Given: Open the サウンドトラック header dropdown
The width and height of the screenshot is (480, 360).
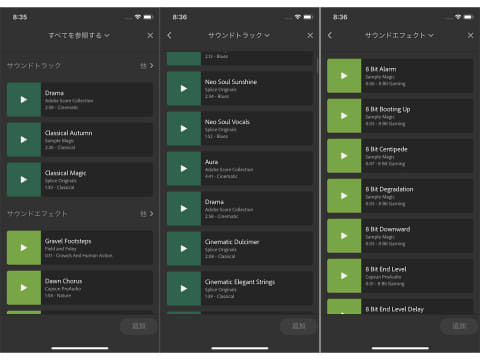Looking at the screenshot, I should 239,35.
